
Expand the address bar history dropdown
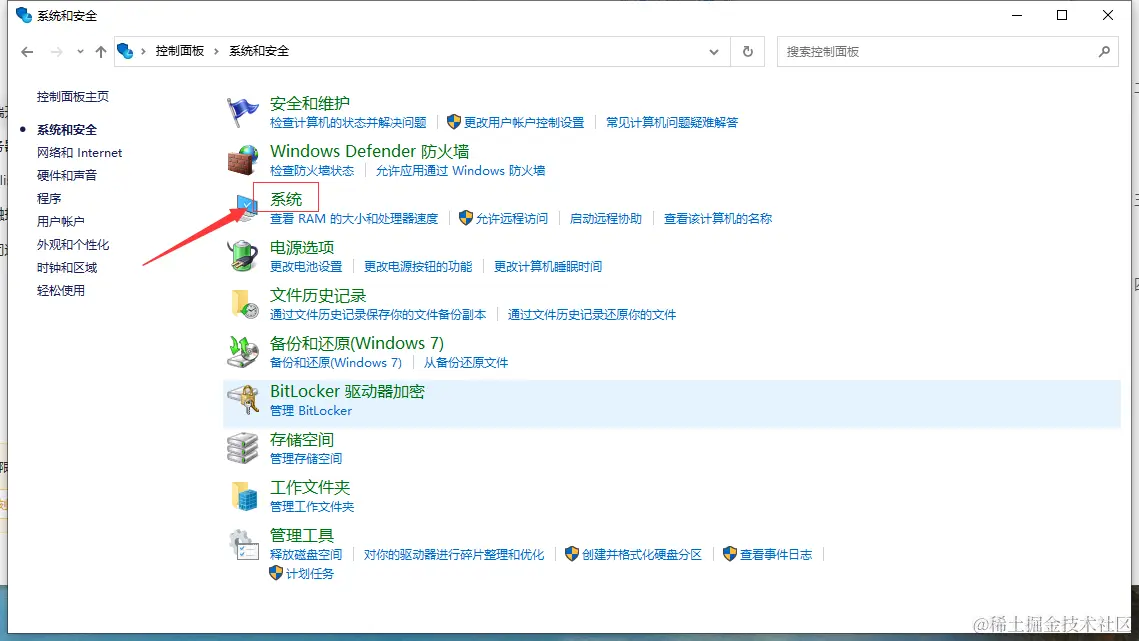[x=713, y=52]
